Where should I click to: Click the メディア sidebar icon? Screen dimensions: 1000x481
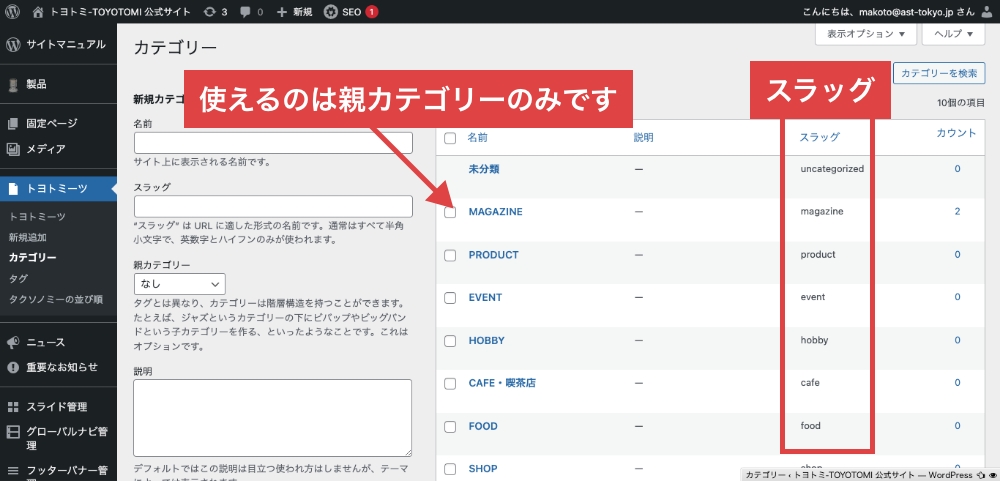tap(13, 149)
